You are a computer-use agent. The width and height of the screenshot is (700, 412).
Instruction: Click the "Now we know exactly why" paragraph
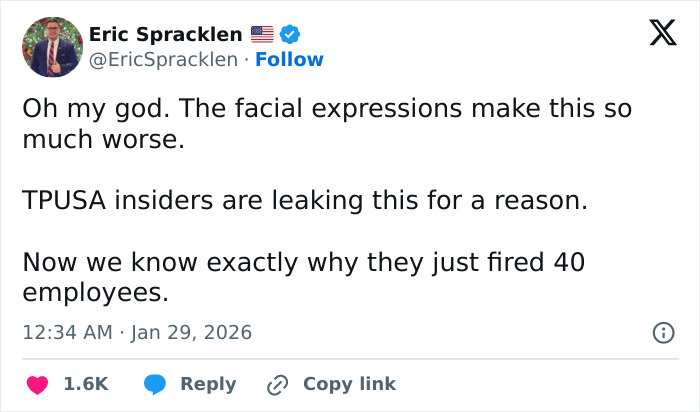[x=303, y=263]
